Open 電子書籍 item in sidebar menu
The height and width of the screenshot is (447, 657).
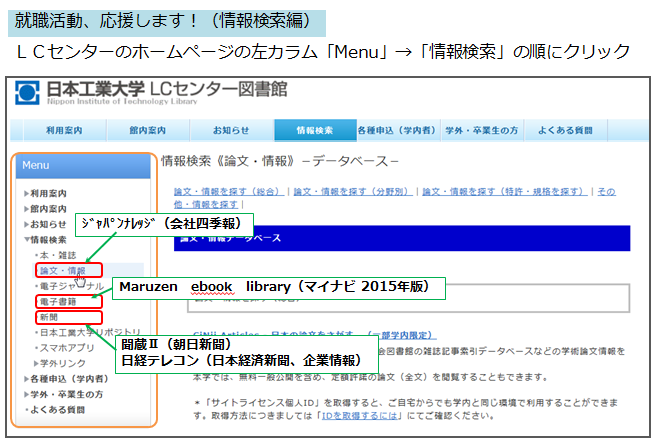[x=56, y=300]
